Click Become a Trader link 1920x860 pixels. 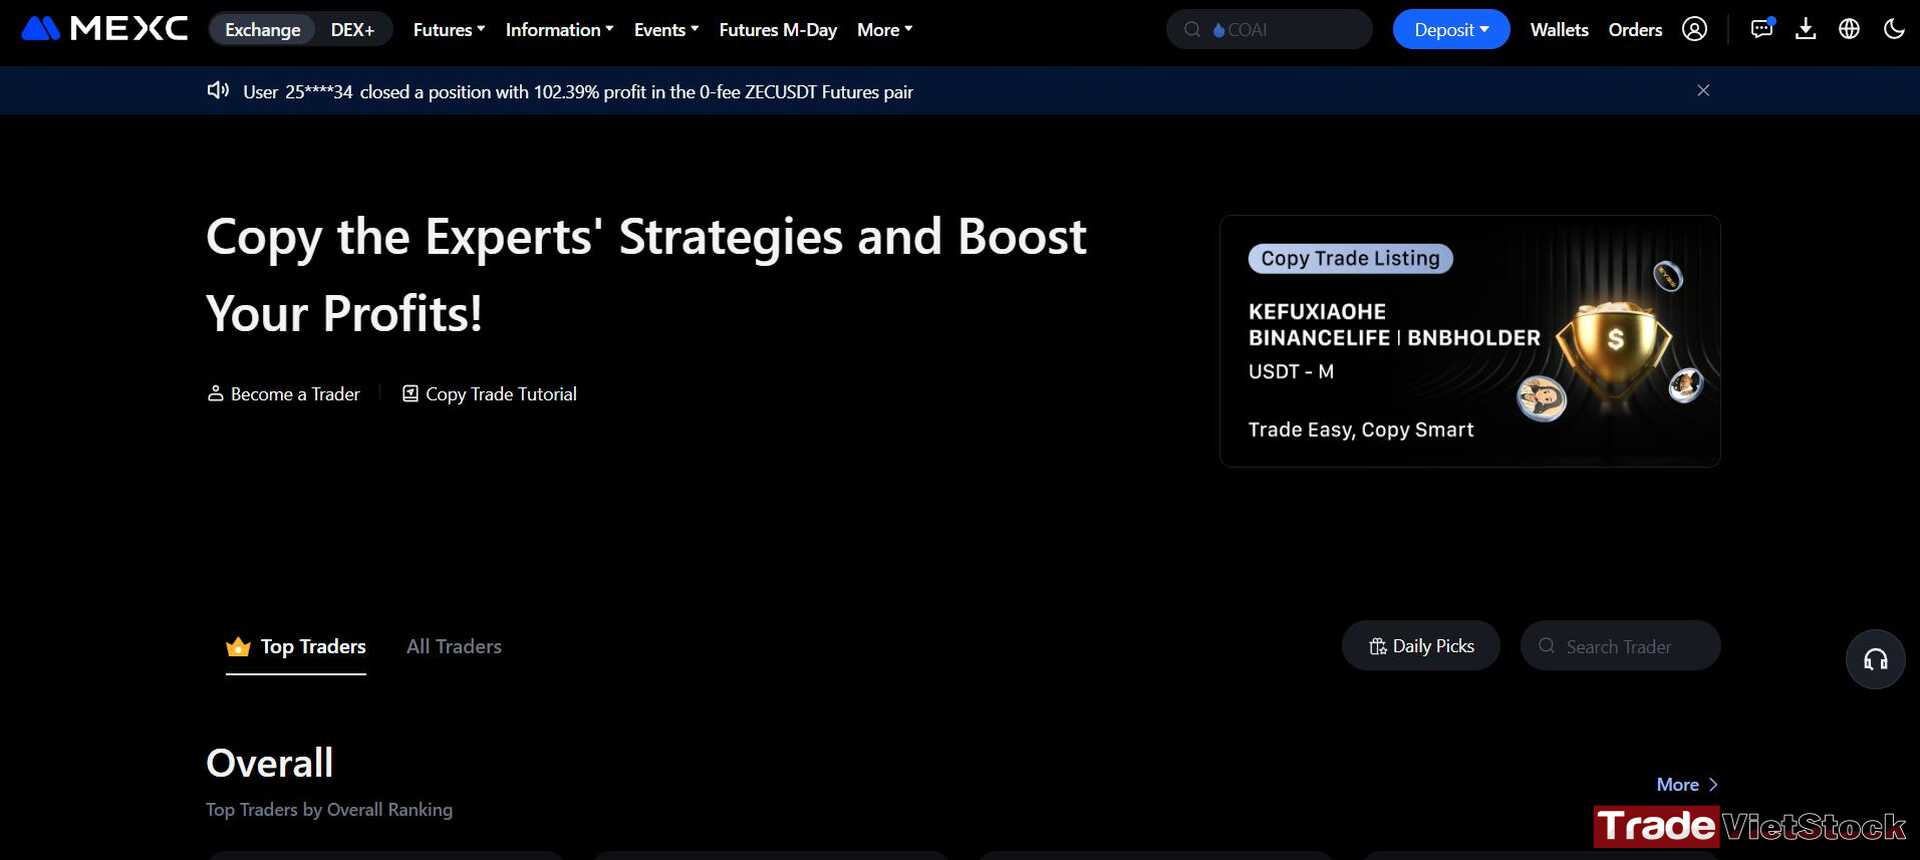[x=283, y=394]
